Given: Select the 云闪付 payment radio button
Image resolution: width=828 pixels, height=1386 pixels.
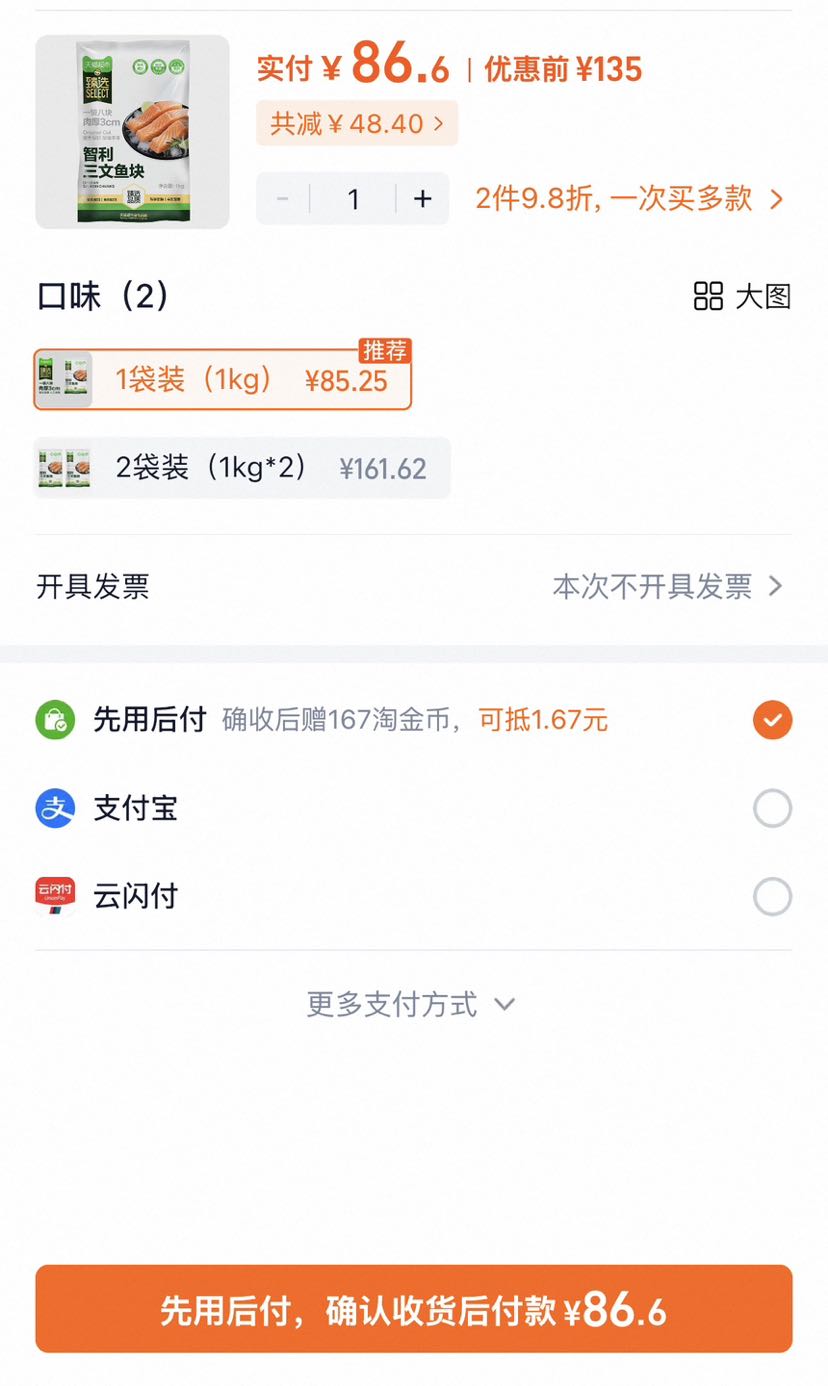Looking at the screenshot, I should click(x=772, y=897).
